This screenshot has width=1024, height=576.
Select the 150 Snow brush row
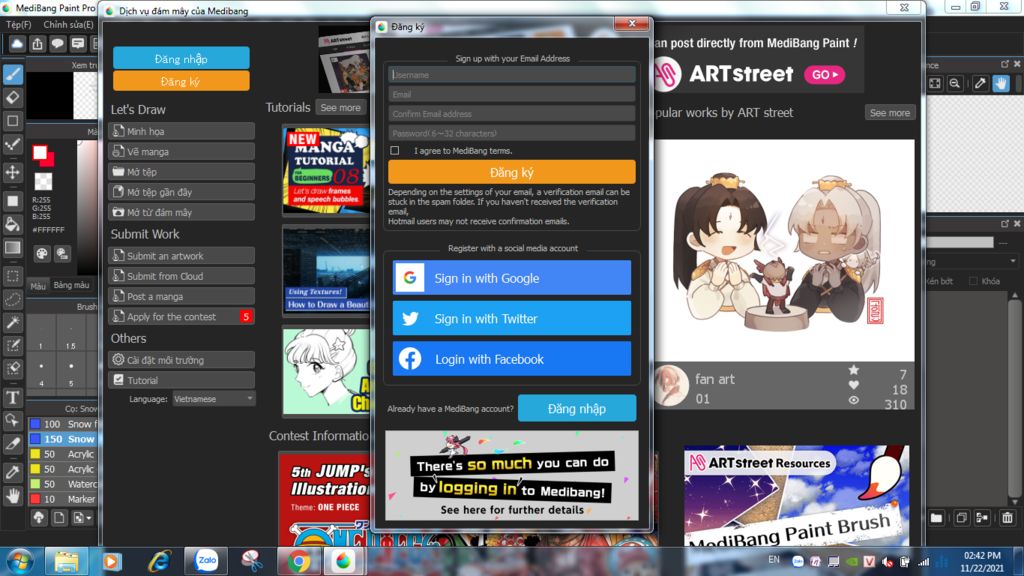tap(63, 439)
